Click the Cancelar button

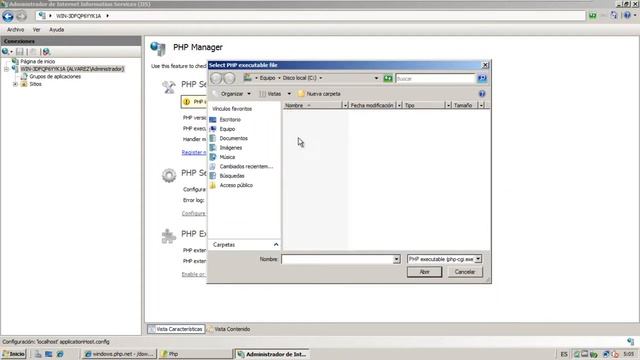465,272
